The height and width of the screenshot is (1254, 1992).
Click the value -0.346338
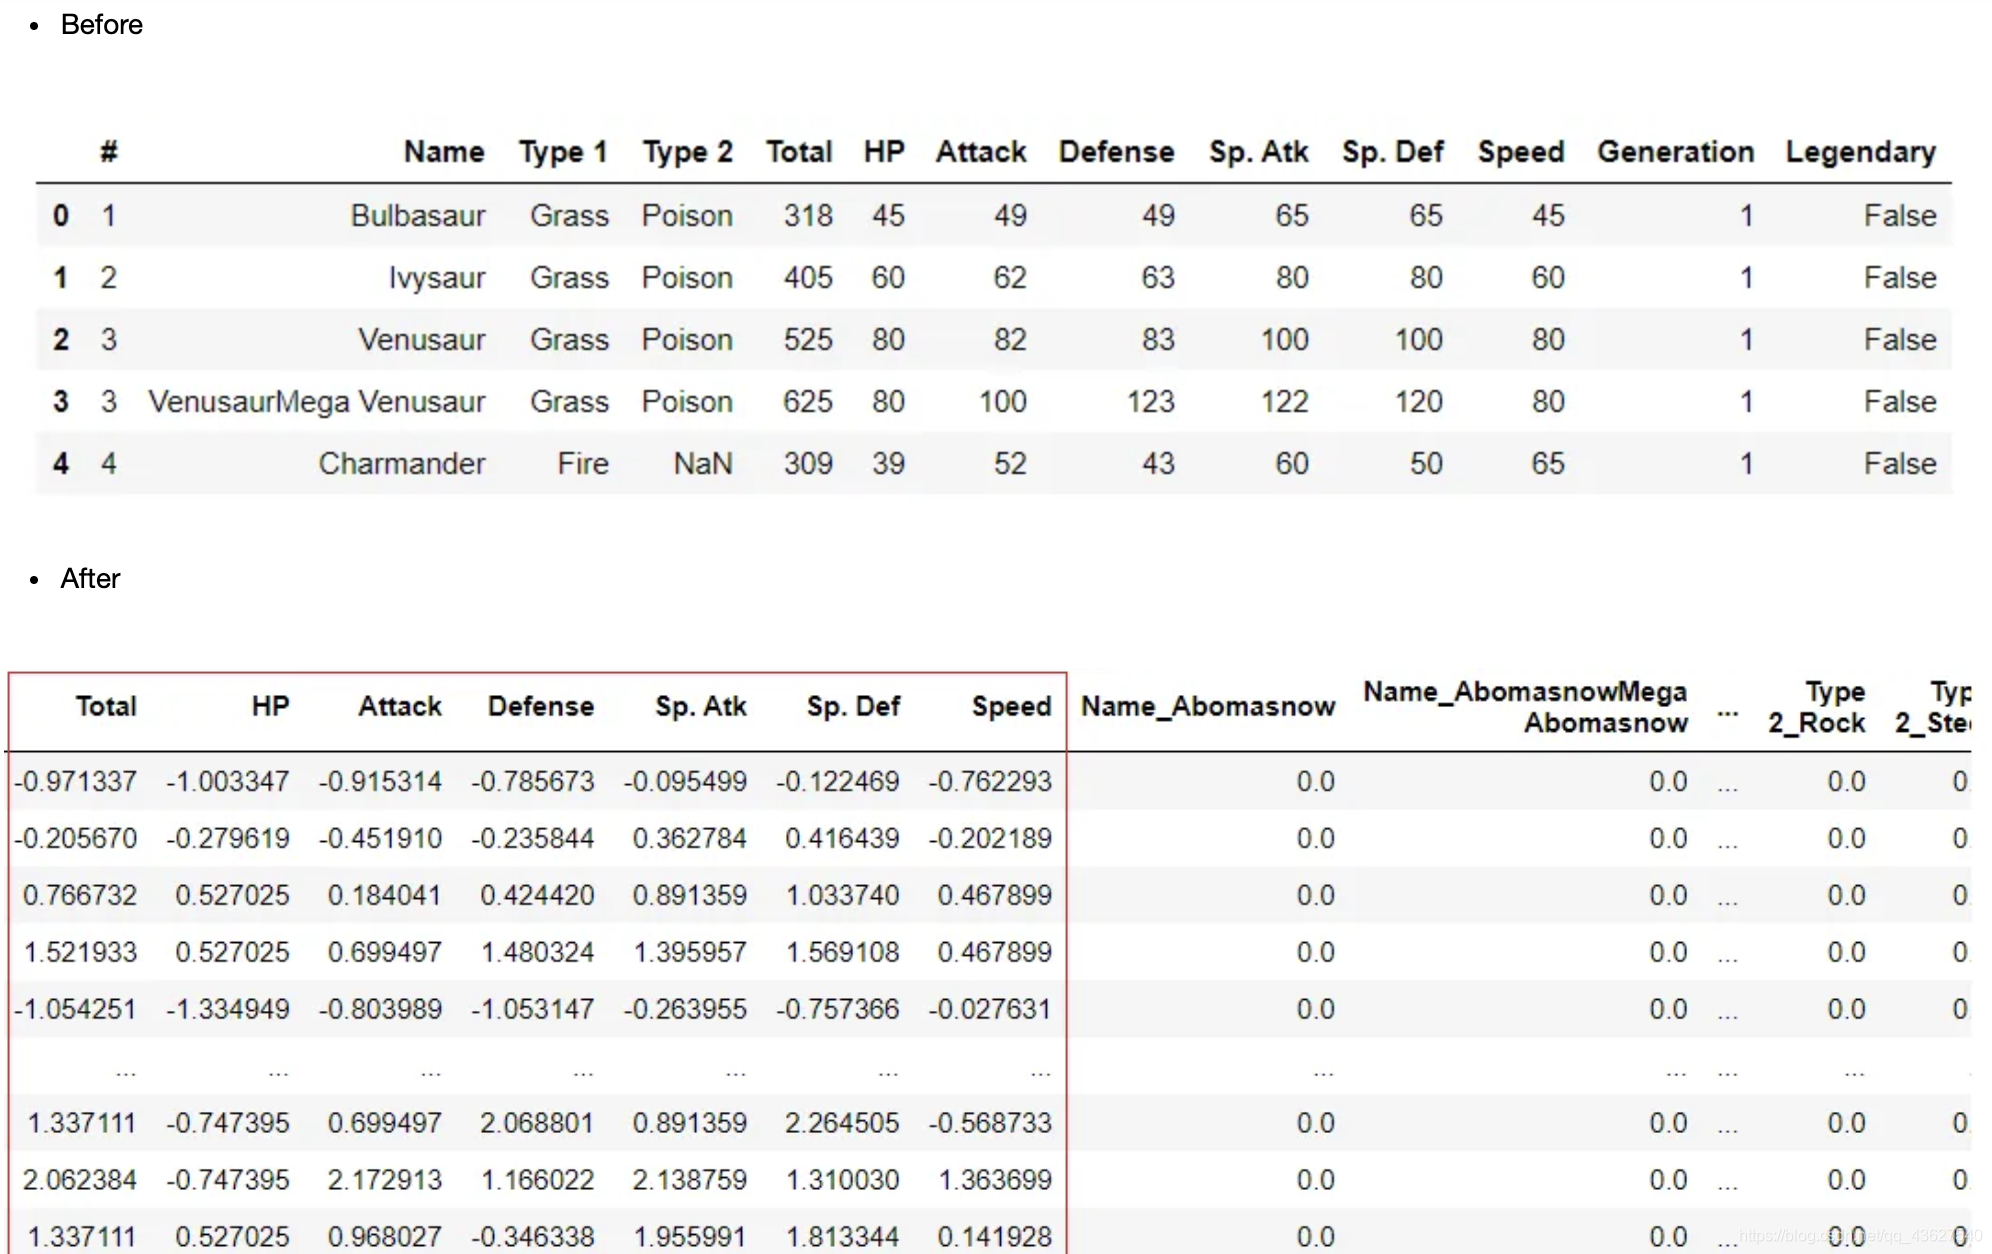click(533, 1237)
